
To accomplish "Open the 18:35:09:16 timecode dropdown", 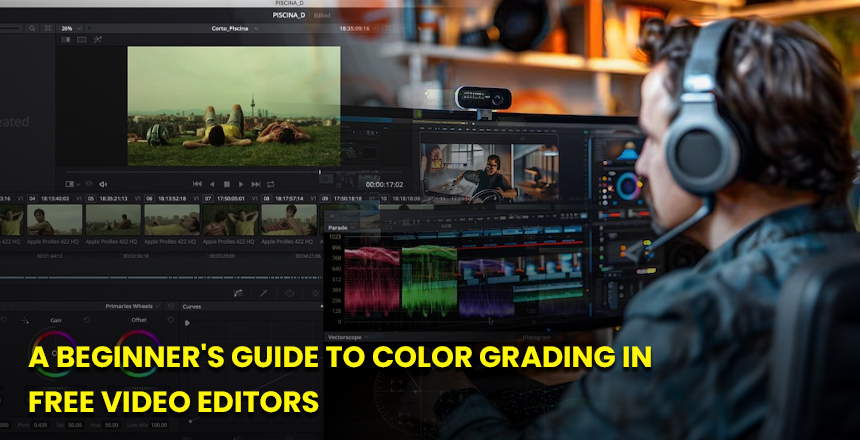I will [x=359, y=28].
